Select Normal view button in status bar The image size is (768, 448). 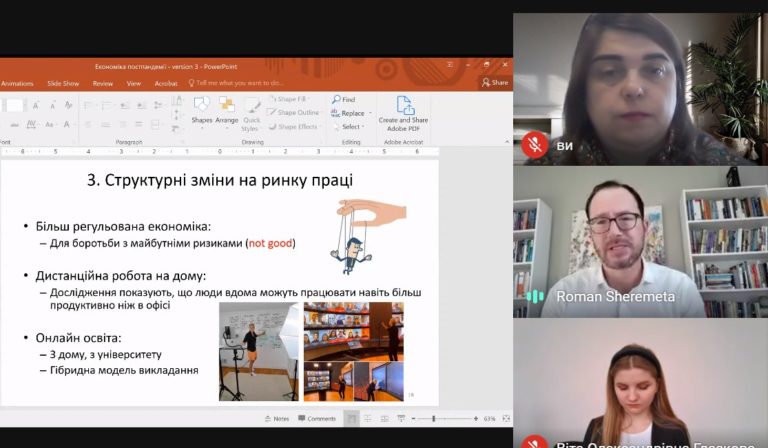point(351,419)
